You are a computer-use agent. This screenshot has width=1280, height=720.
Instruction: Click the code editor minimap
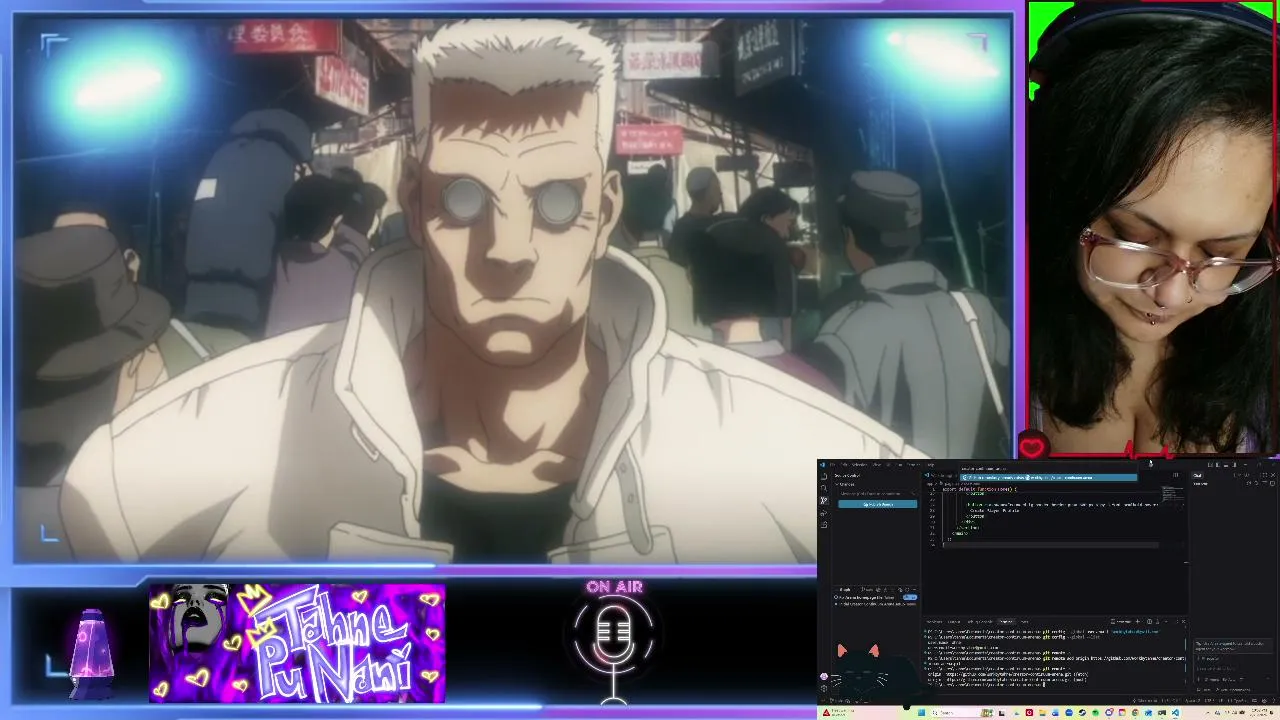pyautogui.click(x=1172, y=494)
